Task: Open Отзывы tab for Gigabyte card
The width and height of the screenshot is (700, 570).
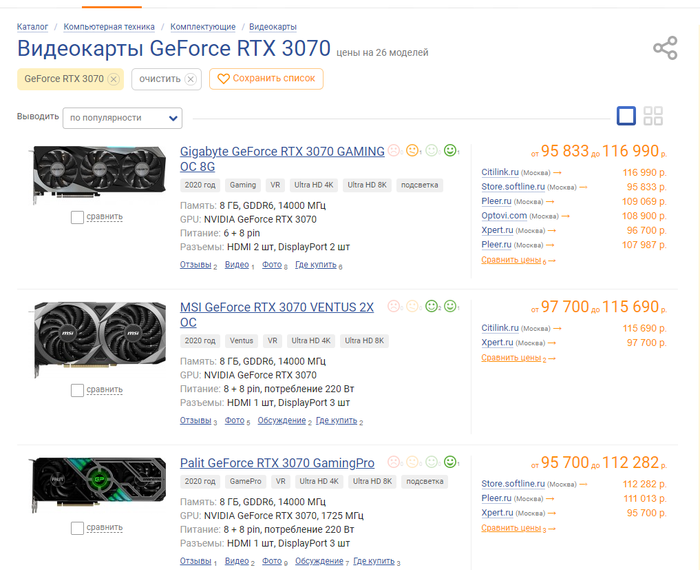Action: tap(196, 265)
